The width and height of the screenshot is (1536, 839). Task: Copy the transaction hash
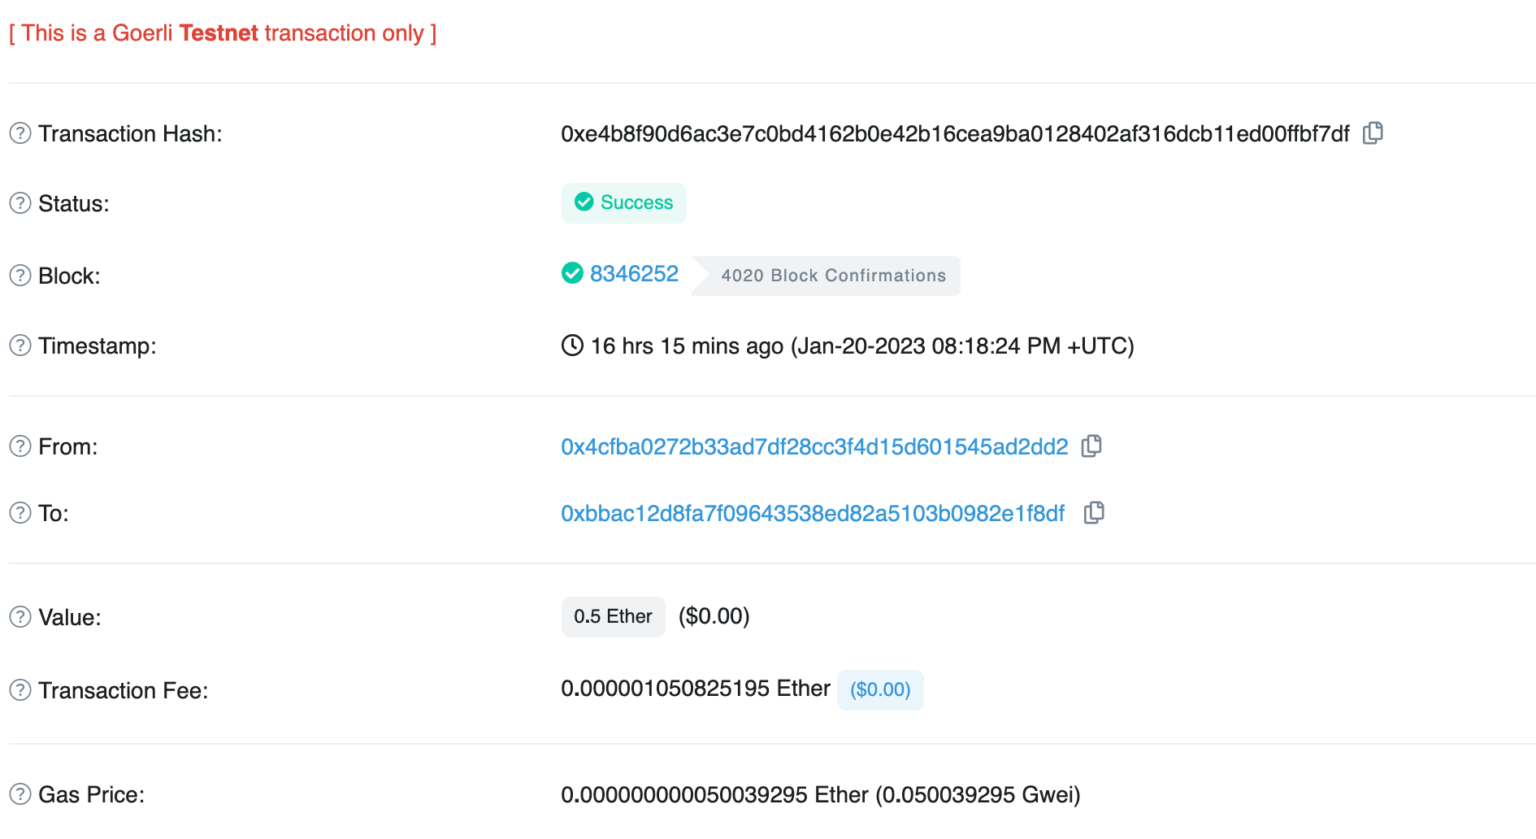(x=1372, y=133)
